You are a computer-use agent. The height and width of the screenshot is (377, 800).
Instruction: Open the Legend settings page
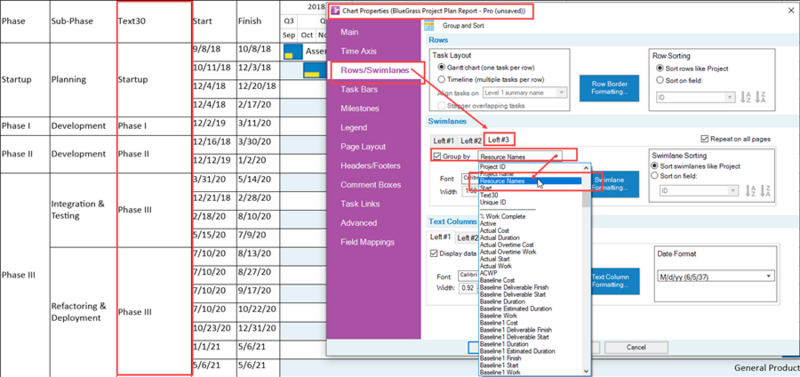click(354, 128)
